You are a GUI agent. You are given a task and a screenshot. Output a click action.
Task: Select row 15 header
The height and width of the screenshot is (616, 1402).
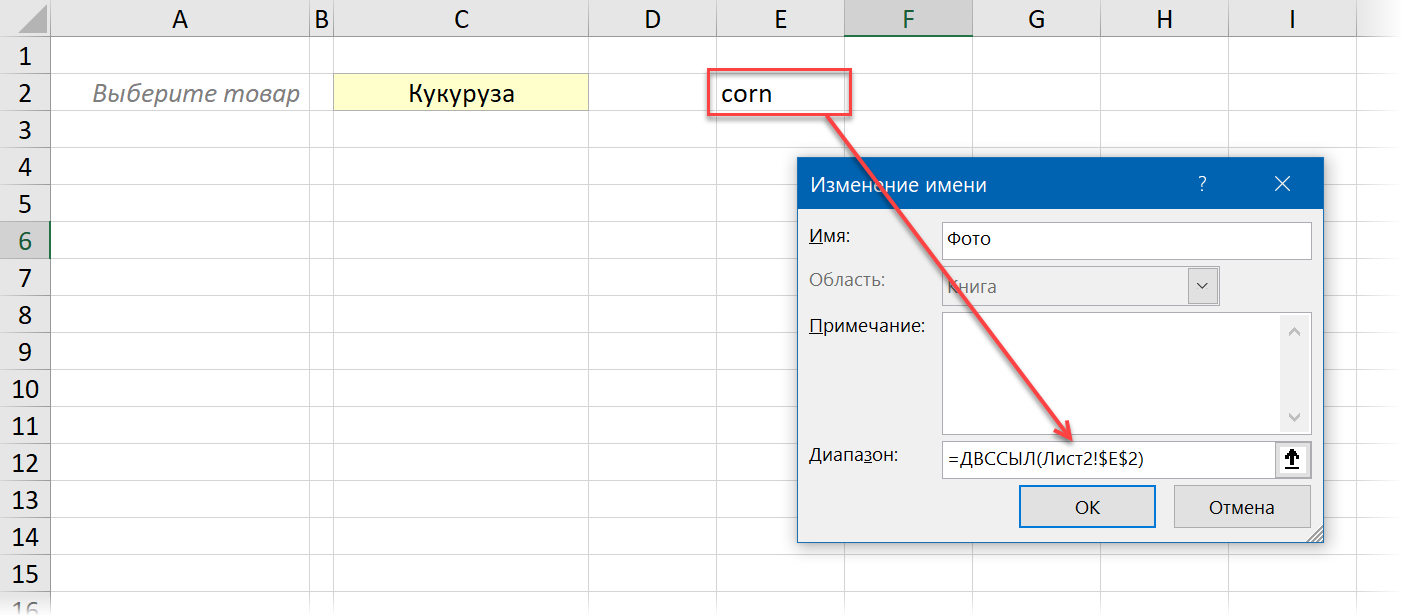click(25, 574)
